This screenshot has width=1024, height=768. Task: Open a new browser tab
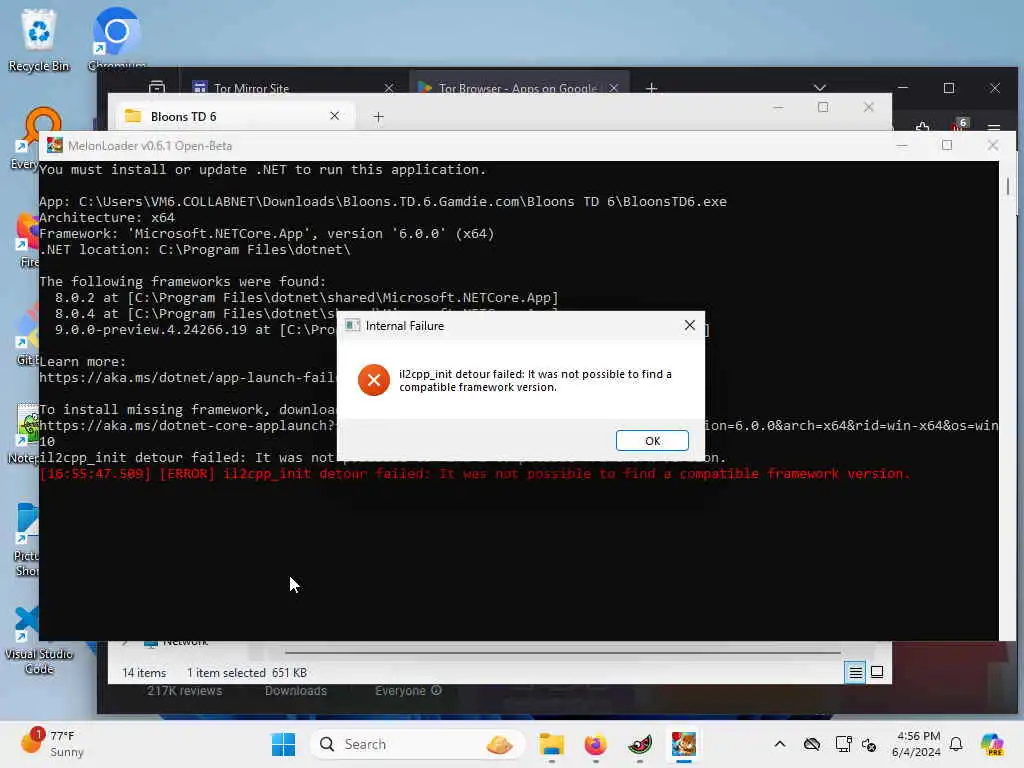pos(651,88)
